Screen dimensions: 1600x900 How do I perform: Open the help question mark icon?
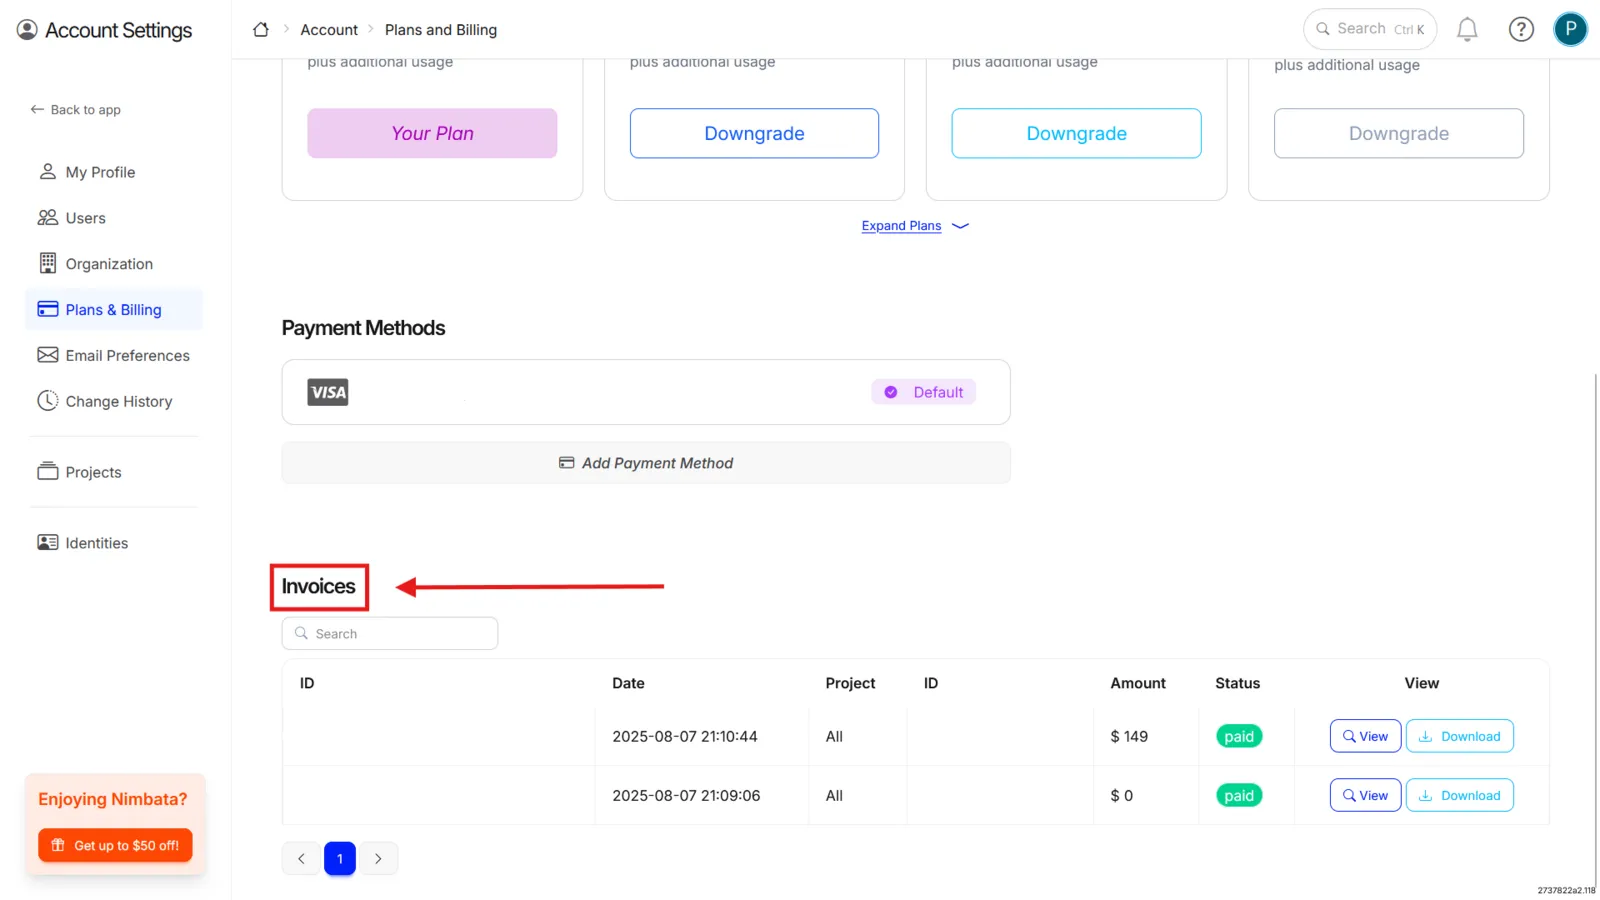[x=1521, y=30]
